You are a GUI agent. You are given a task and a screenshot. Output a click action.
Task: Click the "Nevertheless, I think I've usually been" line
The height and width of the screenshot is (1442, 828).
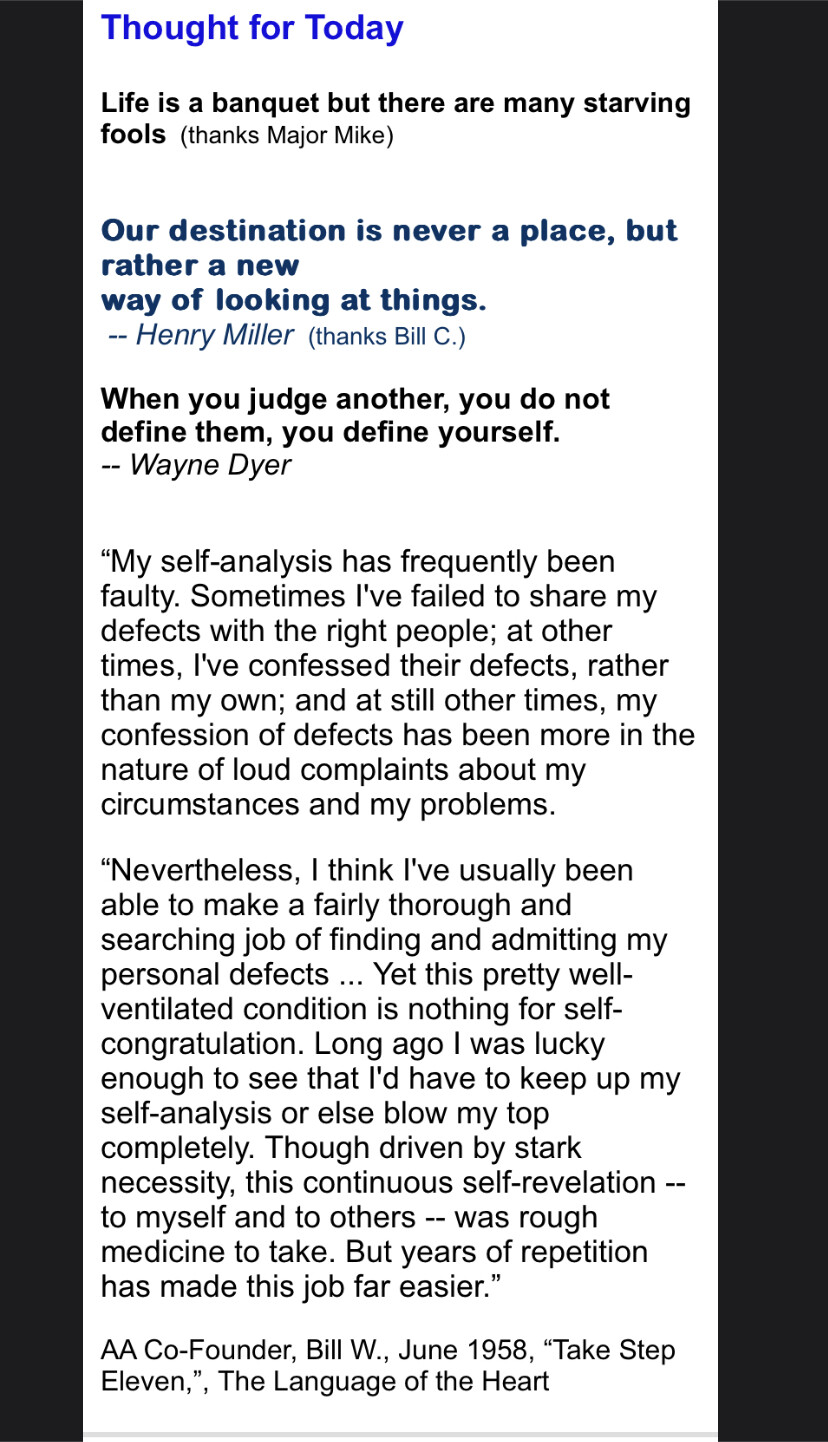click(x=367, y=870)
